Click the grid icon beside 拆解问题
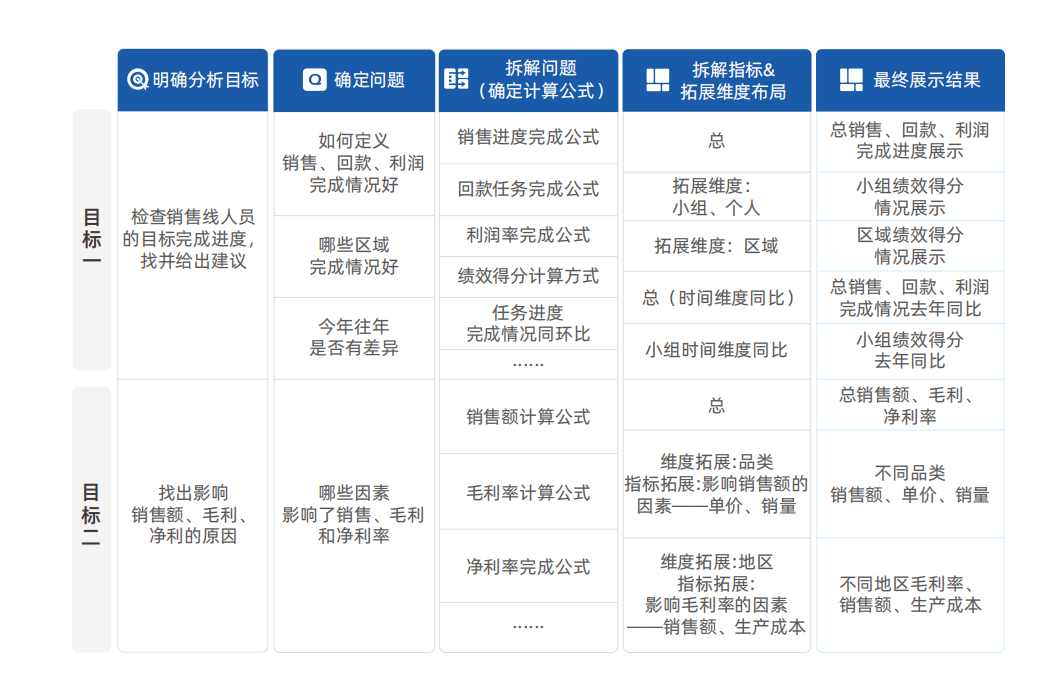The height and width of the screenshot is (685, 1057). click(x=456, y=79)
